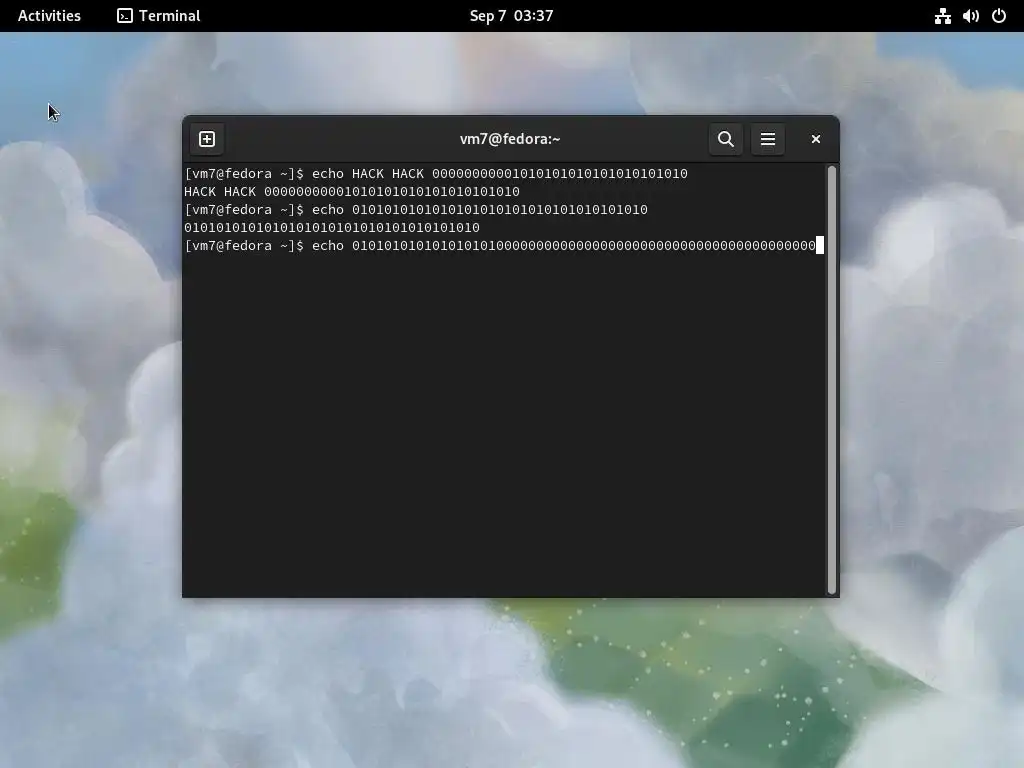Image resolution: width=1024 pixels, height=768 pixels.
Task: Close the terminal window
Action: click(816, 139)
